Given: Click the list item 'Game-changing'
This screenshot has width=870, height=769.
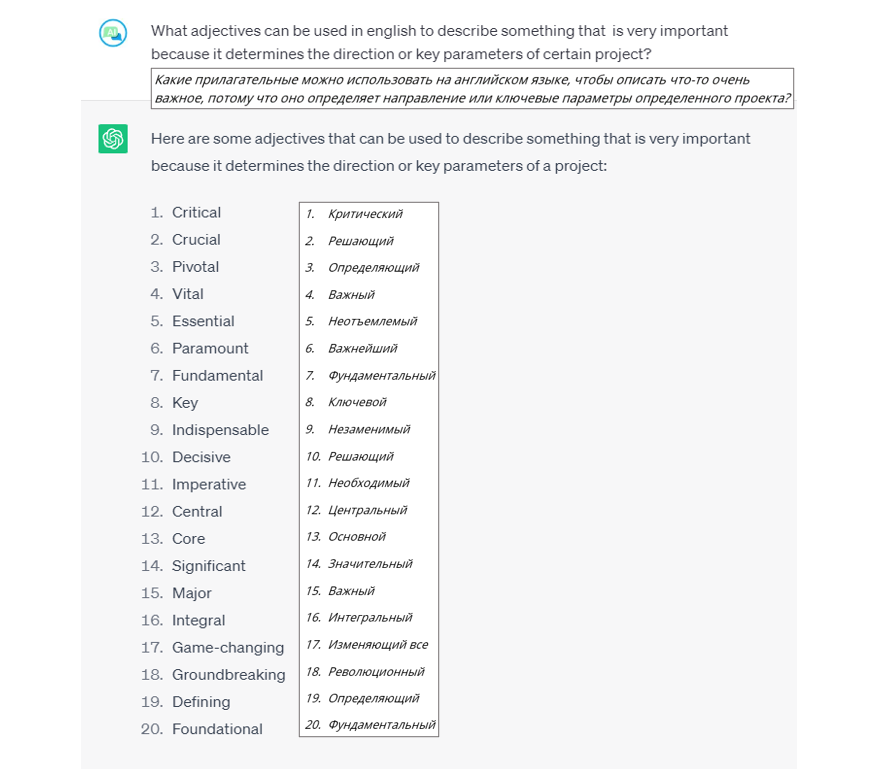Looking at the screenshot, I should point(227,647).
